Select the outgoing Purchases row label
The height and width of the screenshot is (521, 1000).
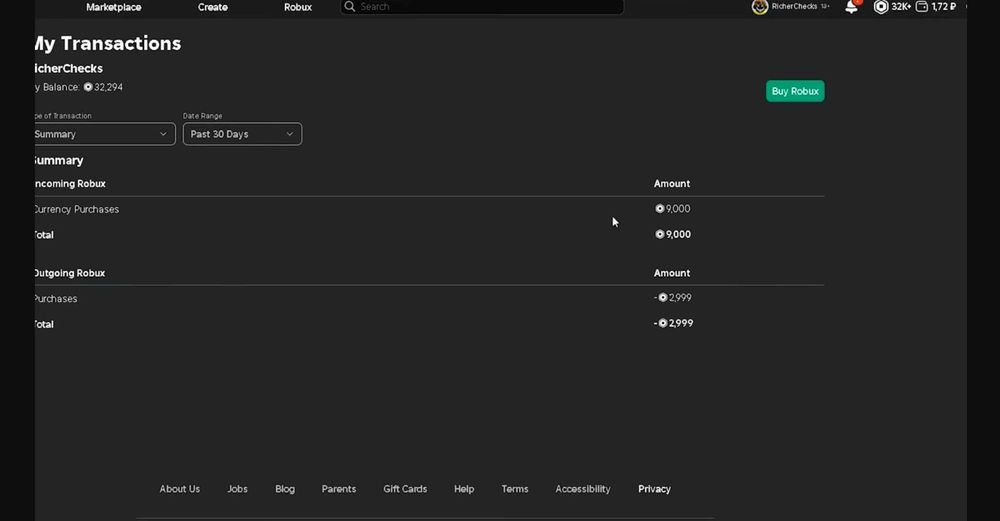pos(55,298)
